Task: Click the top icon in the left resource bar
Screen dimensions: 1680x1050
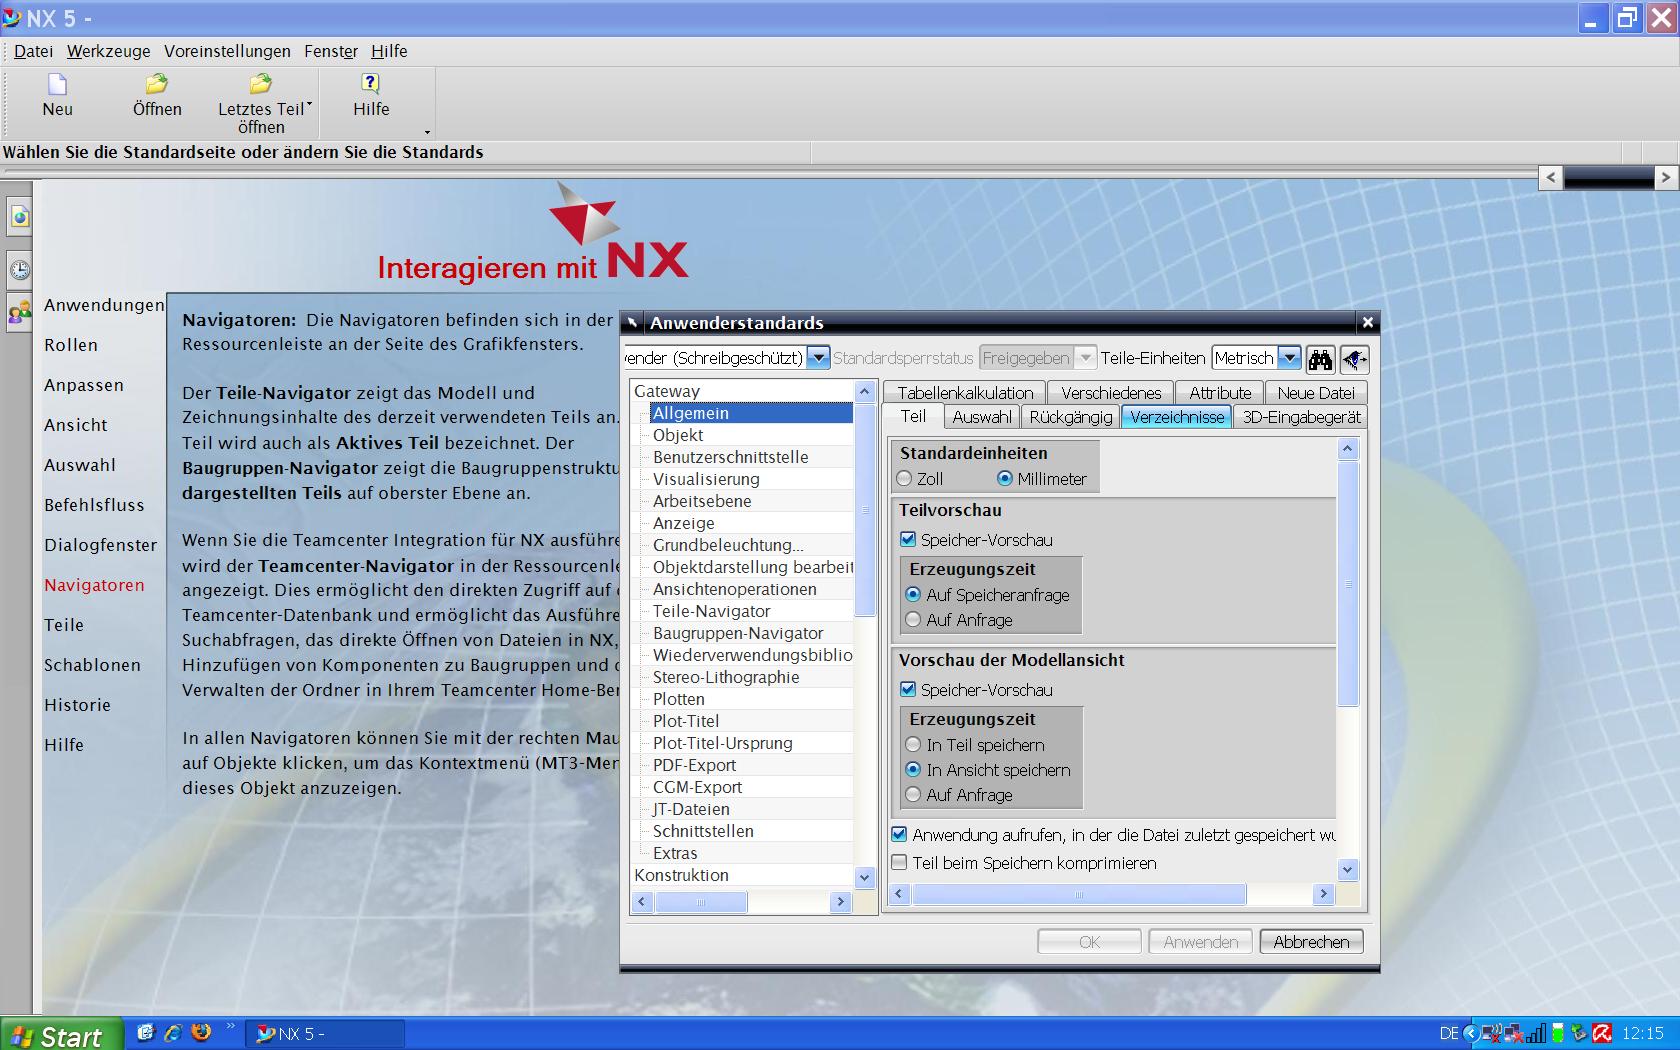Action: click(19, 217)
